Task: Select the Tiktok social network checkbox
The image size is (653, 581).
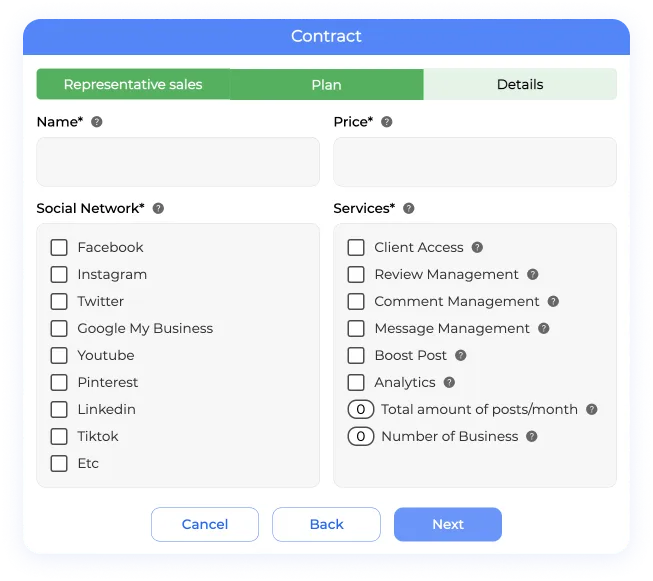Action: pos(59,436)
